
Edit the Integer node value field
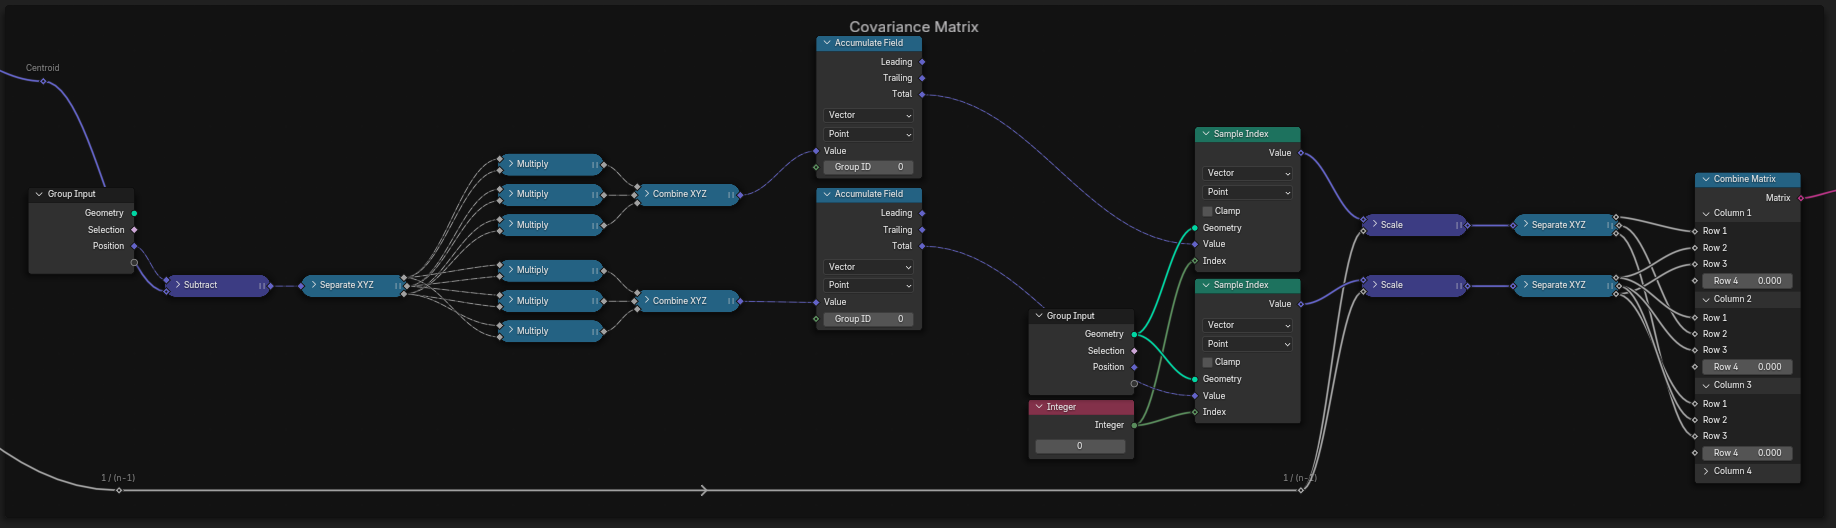click(1080, 446)
